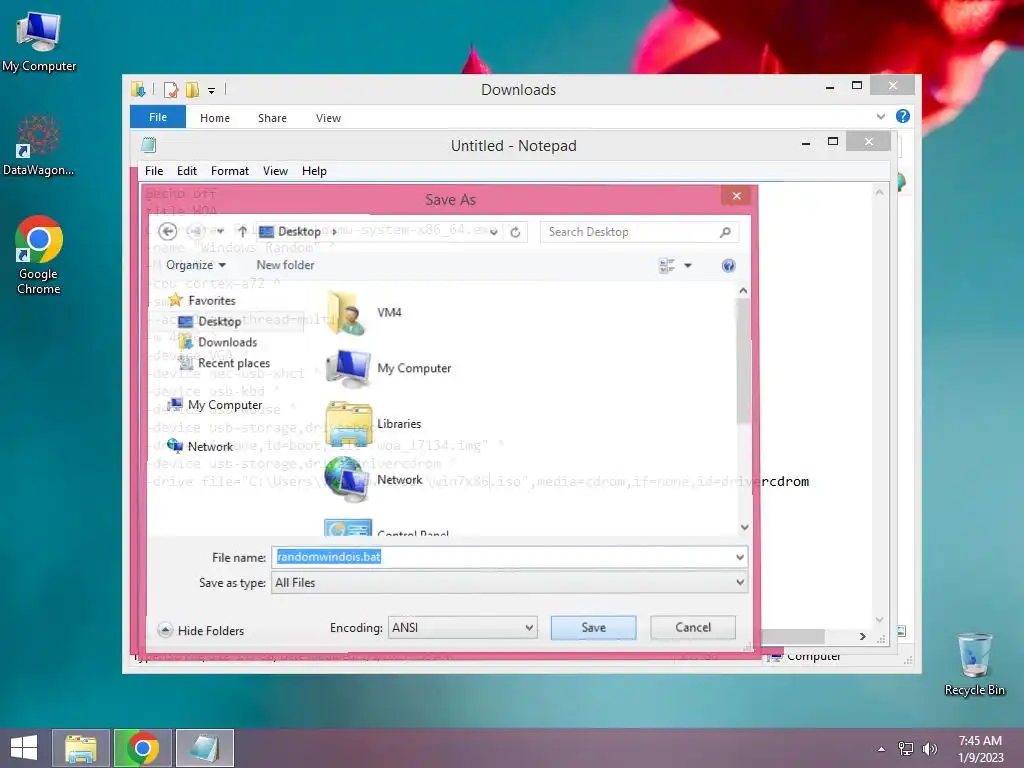Image resolution: width=1024 pixels, height=768 pixels.
Task: Switch to Notepad taskbar button
Action: pyautogui.click(x=204, y=748)
